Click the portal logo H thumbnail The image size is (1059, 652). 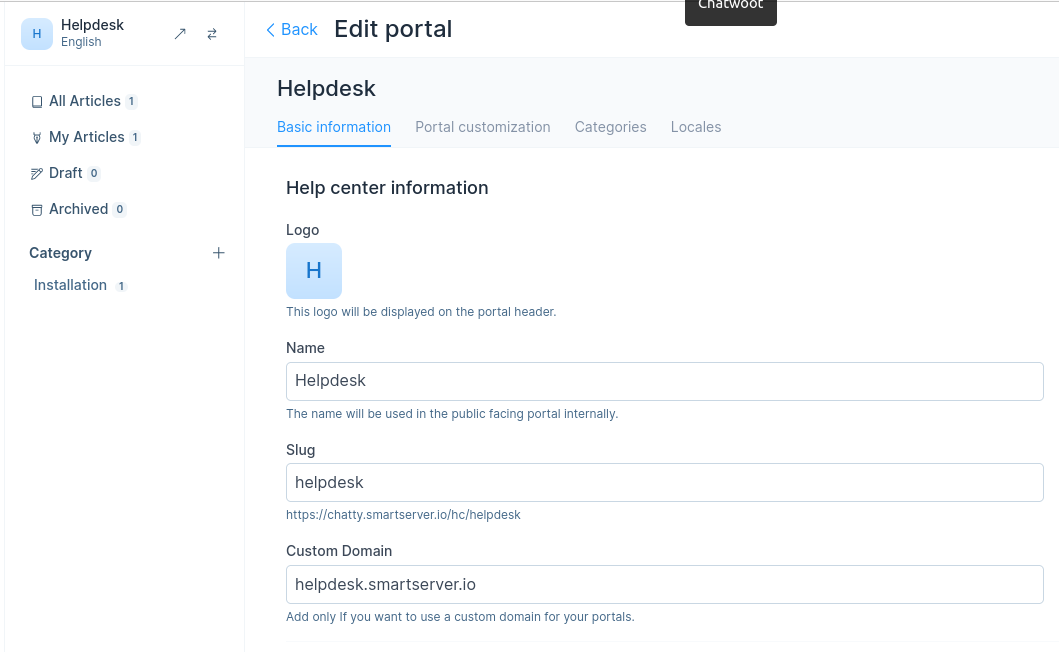pos(314,271)
